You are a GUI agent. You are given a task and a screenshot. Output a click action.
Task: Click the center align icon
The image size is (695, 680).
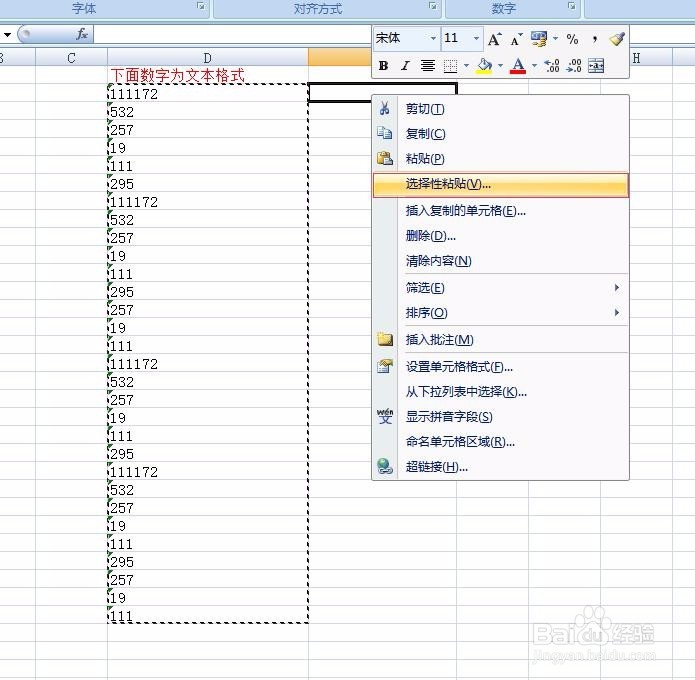[x=428, y=66]
